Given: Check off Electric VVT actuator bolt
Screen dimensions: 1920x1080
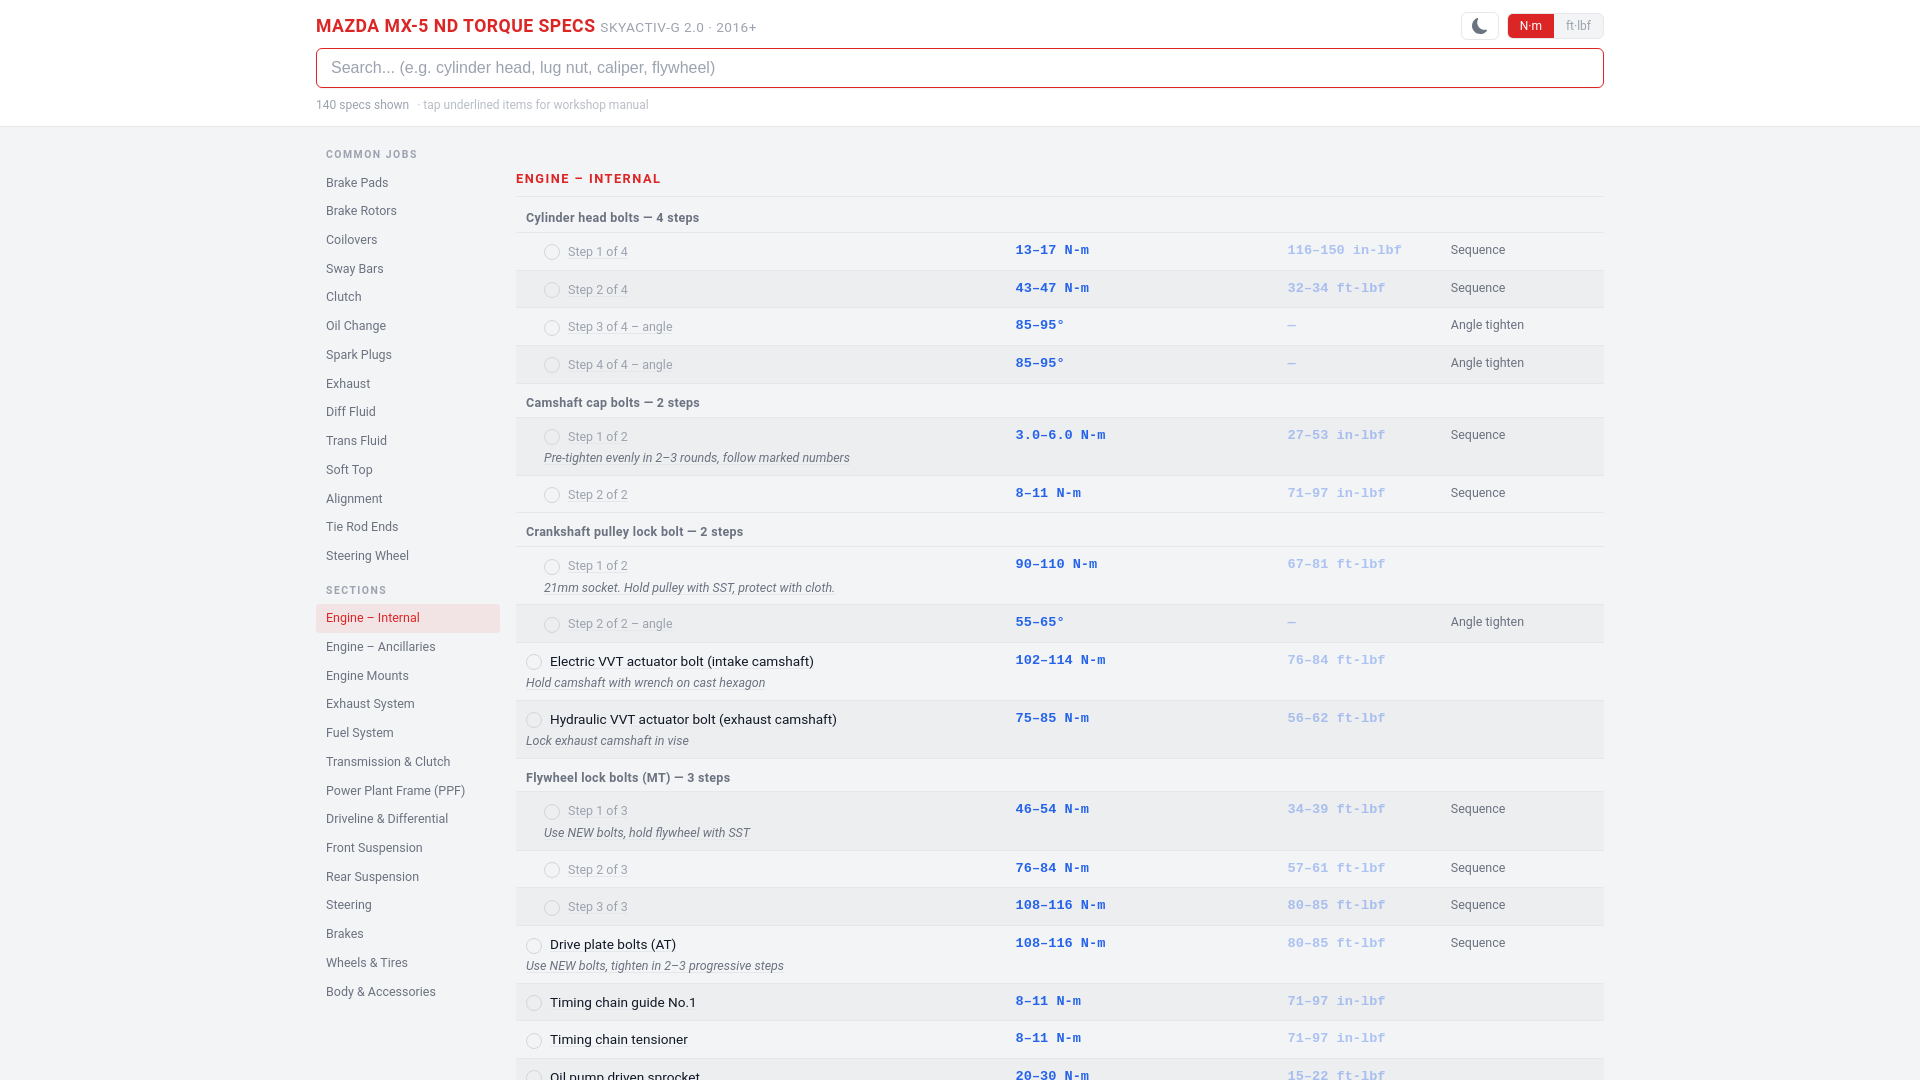Looking at the screenshot, I should click(534, 662).
